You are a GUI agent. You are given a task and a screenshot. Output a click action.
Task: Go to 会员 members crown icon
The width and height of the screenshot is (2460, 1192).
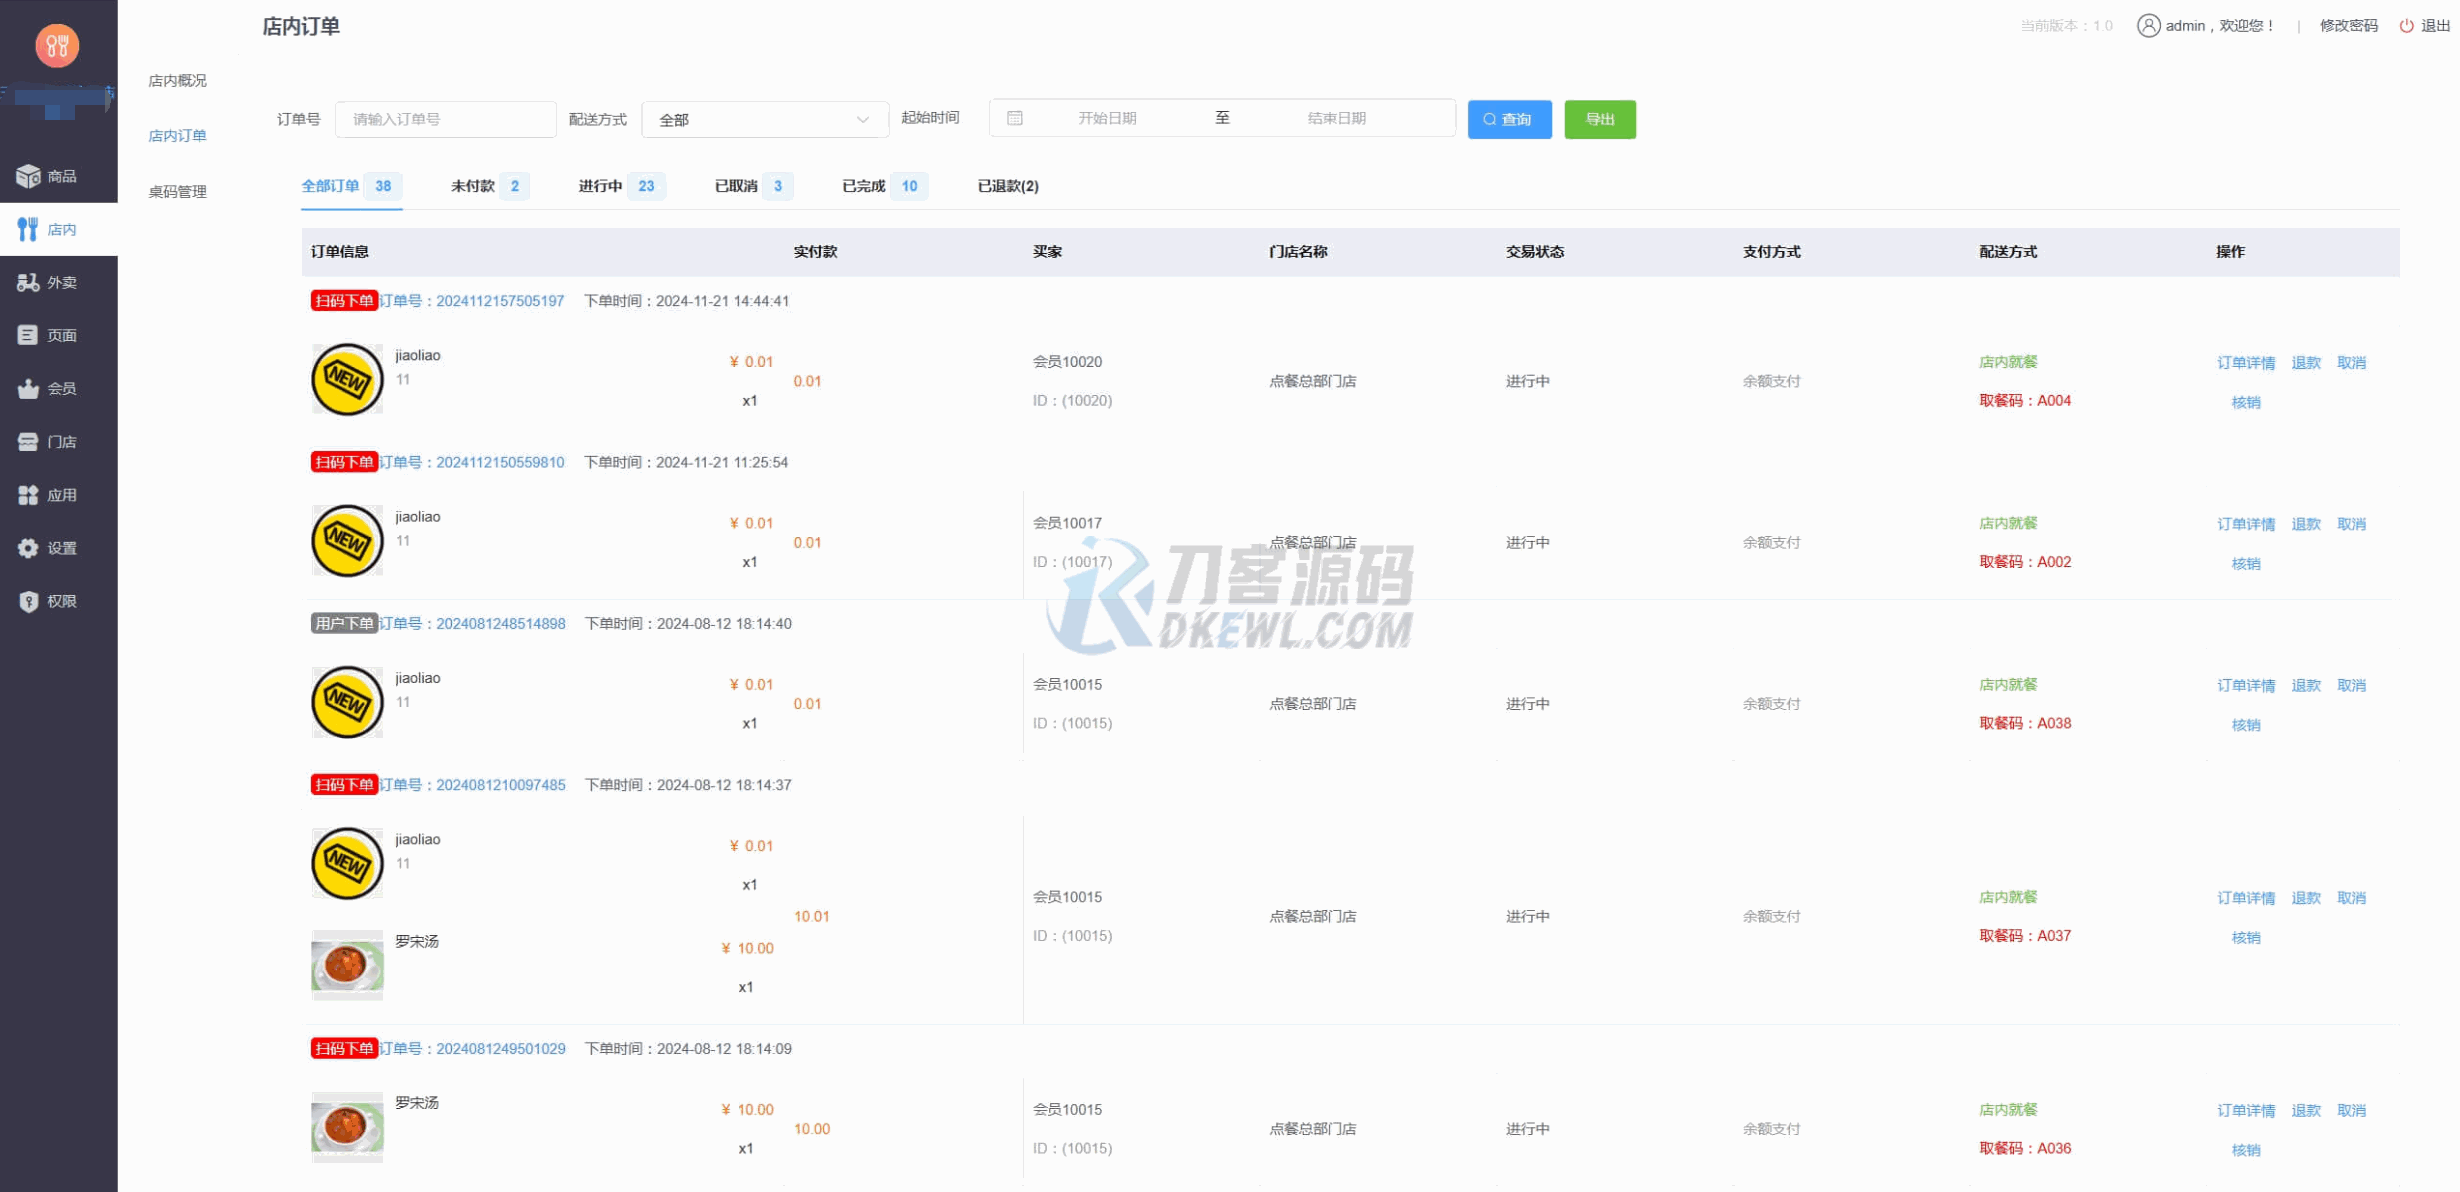(x=28, y=389)
